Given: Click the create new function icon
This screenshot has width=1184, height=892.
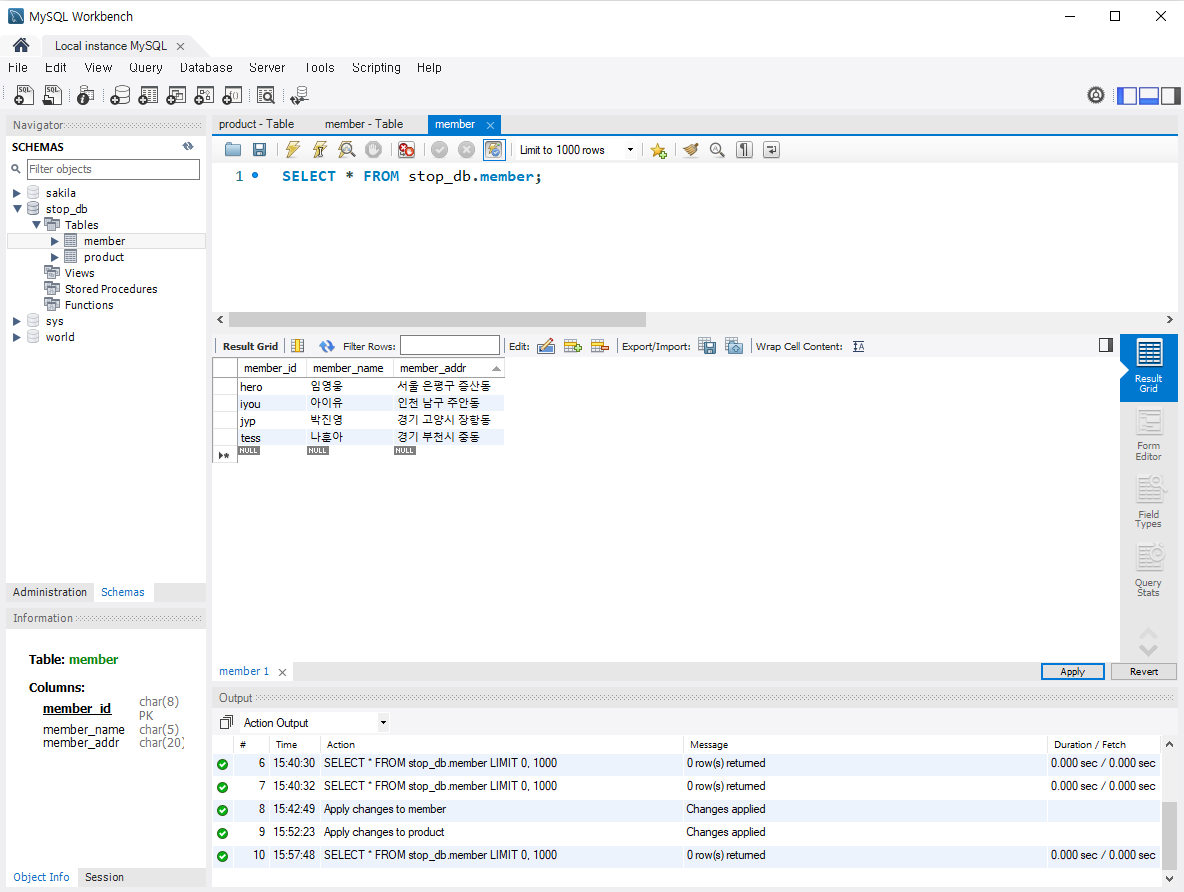Looking at the screenshot, I should coord(232,95).
